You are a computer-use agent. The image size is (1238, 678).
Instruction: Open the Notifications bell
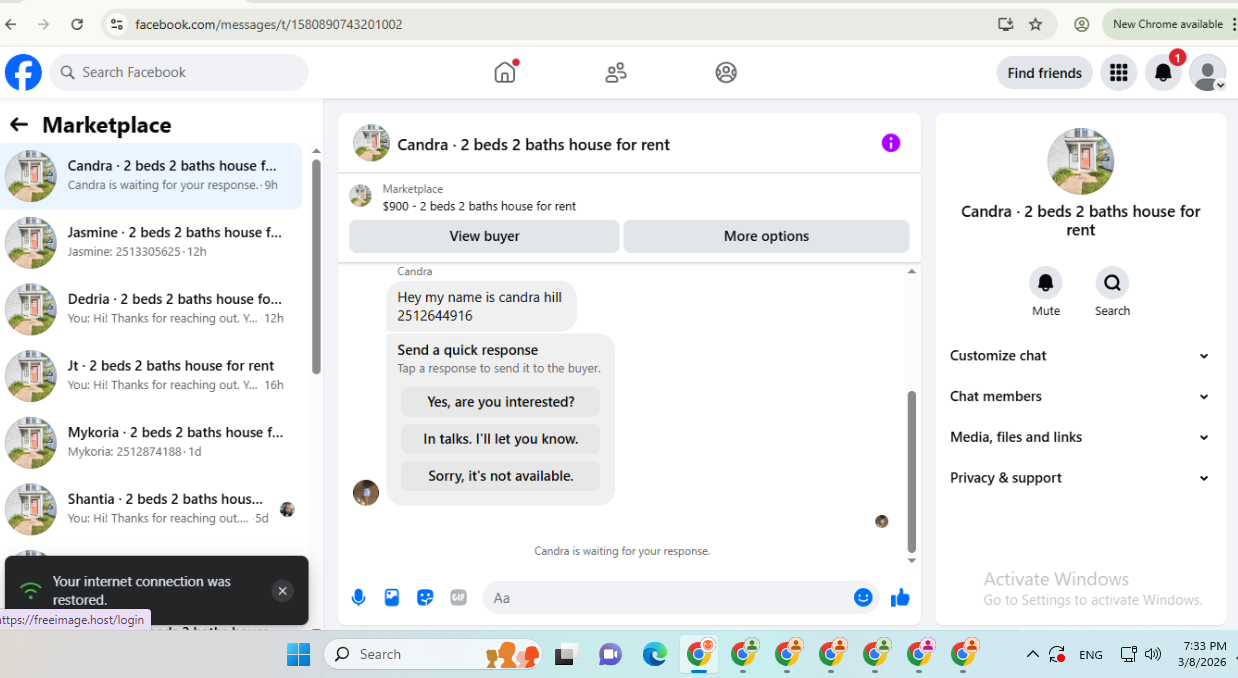coord(1163,72)
